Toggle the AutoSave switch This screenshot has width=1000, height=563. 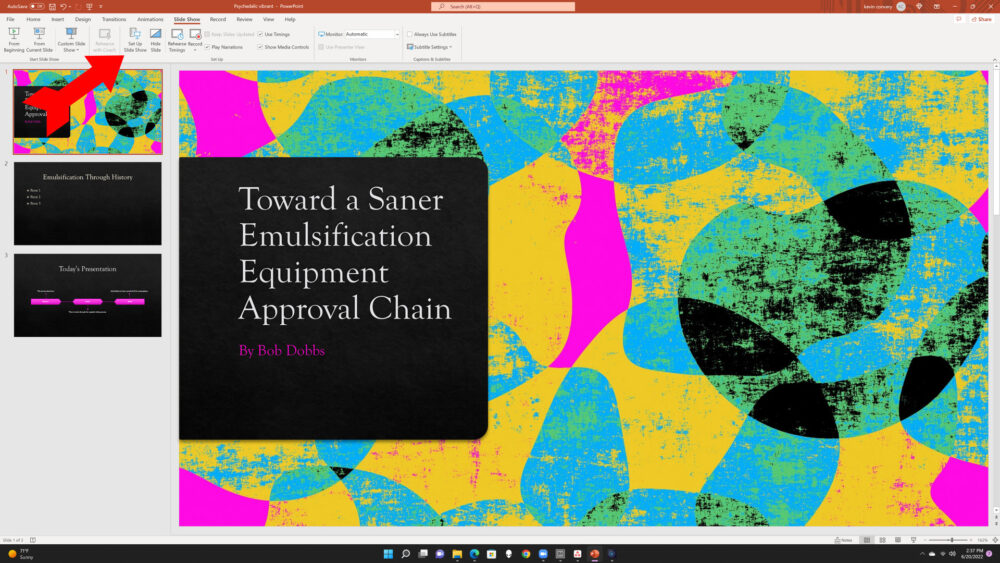click(x=37, y=6)
